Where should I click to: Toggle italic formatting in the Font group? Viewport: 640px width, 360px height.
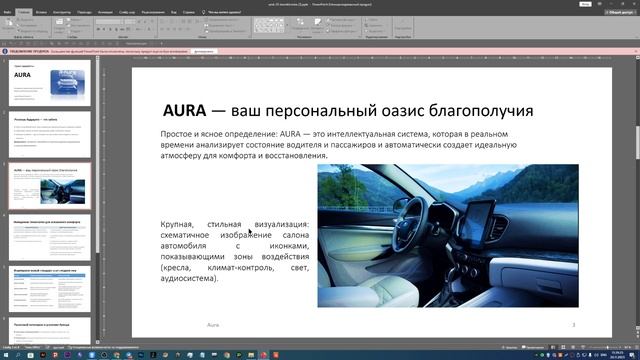104,29
